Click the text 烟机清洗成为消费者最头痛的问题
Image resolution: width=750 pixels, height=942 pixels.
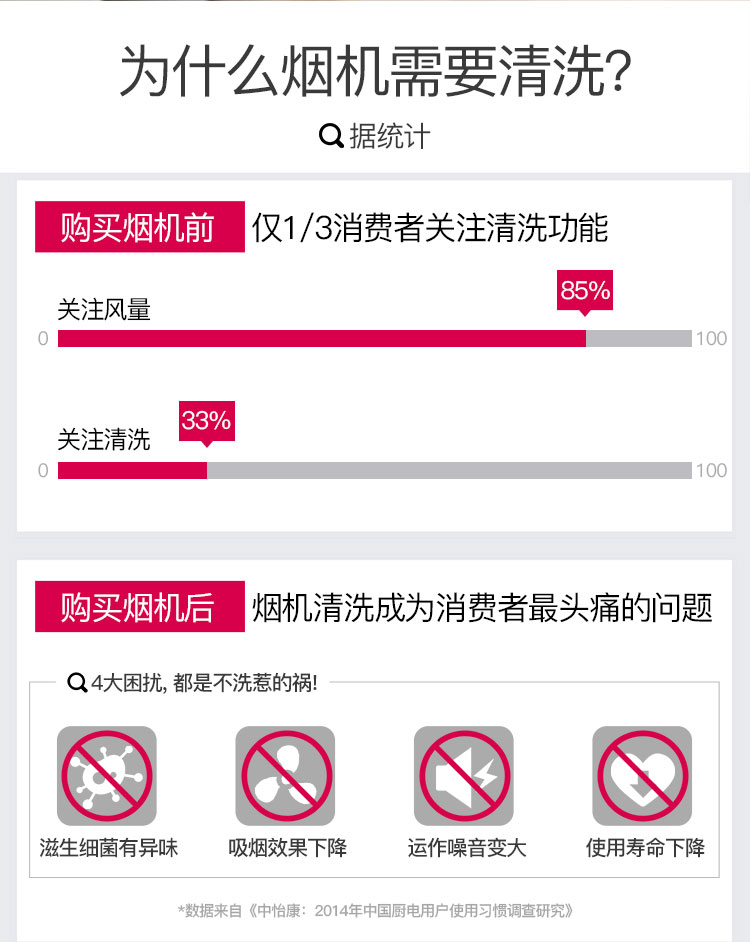[482, 607]
